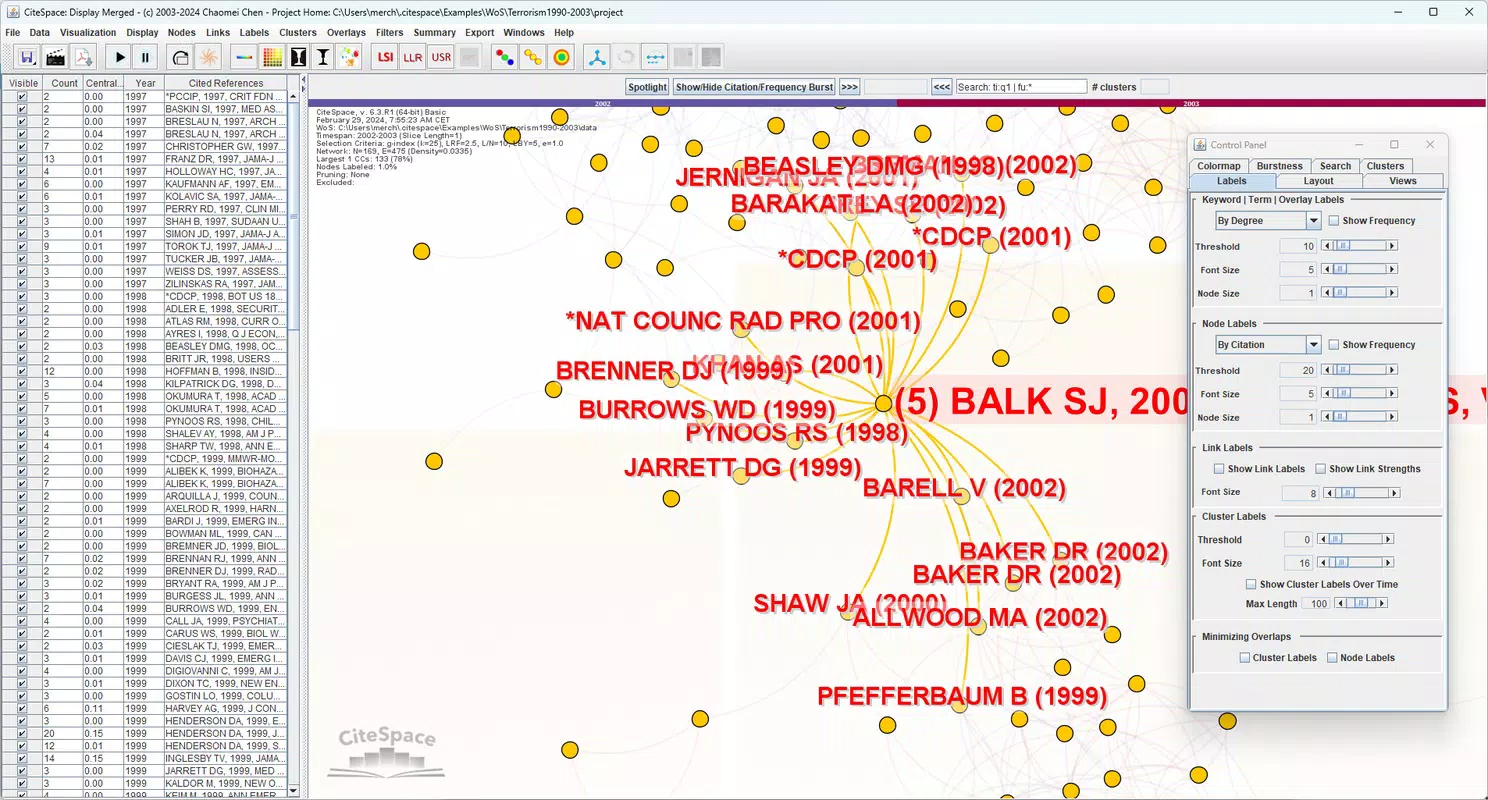Viewport: 1488px width, 800px height.
Task: Click the Pause button in toolbar
Action: (146, 57)
